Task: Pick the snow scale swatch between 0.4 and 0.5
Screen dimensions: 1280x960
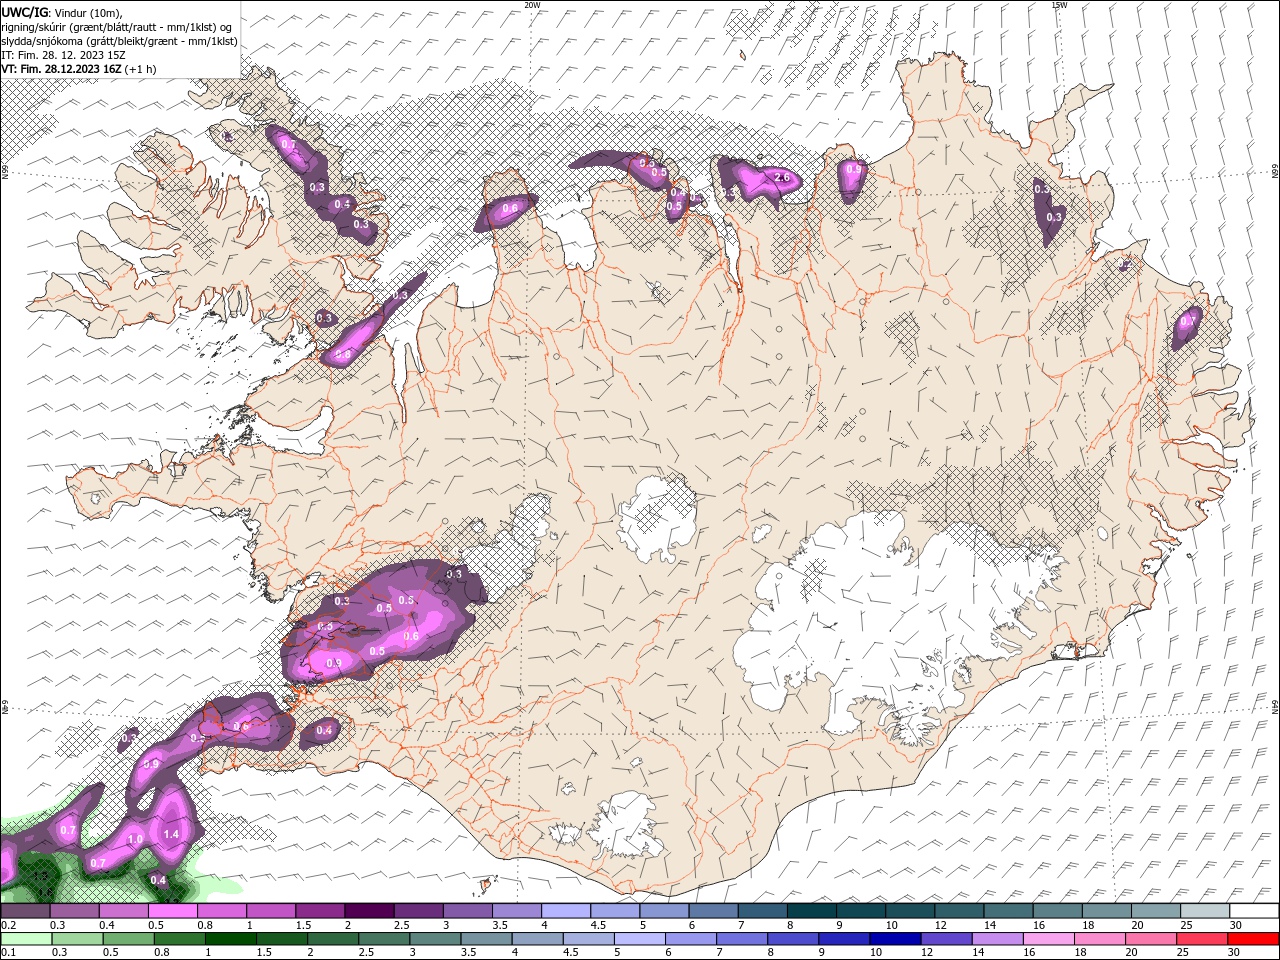Action: tap(123, 911)
